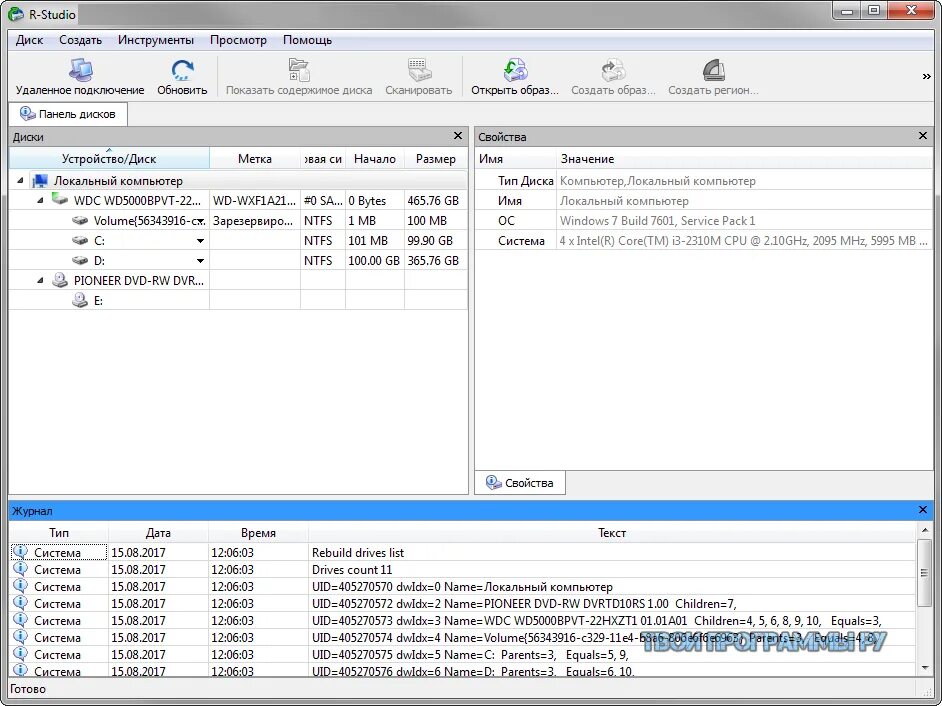Open the Создать menu
Image resolution: width=942 pixels, height=706 pixels.
pyautogui.click(x=80, y=40)
